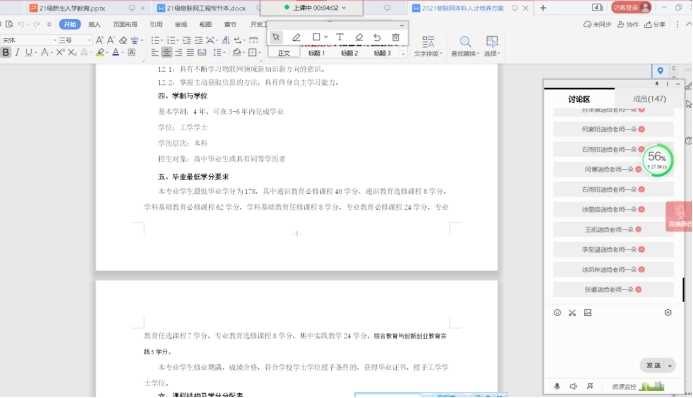
Task: Click the visitor login button
Action: (631, 8)
